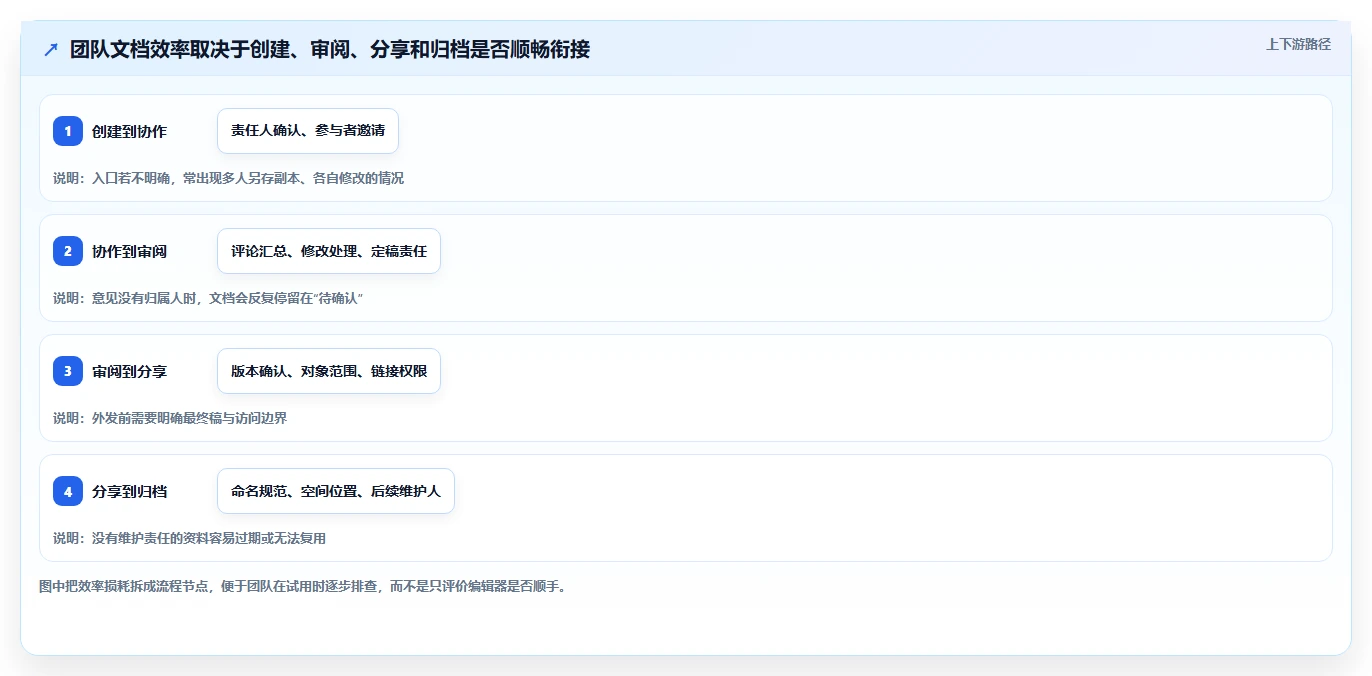Click the note 外发前需要明确最终稿与访问边界
The height and width of the screenshot is (676, 1372).
click(170, 418)
